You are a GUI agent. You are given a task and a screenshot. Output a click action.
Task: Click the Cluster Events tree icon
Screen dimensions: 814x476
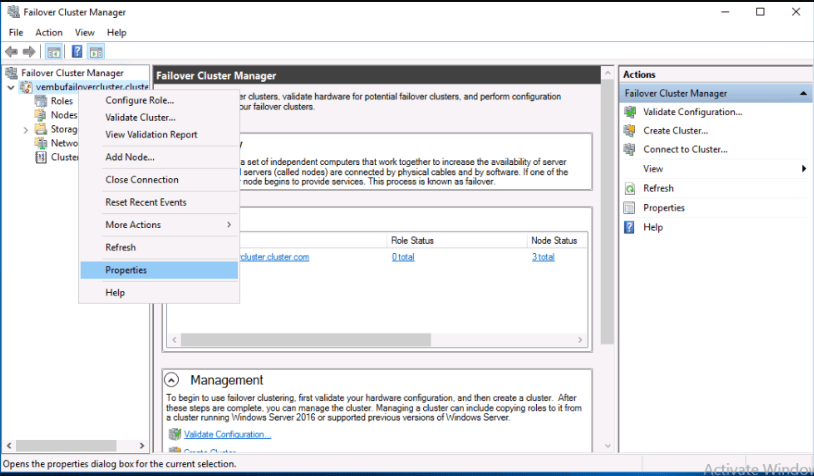tap(40, 157)
